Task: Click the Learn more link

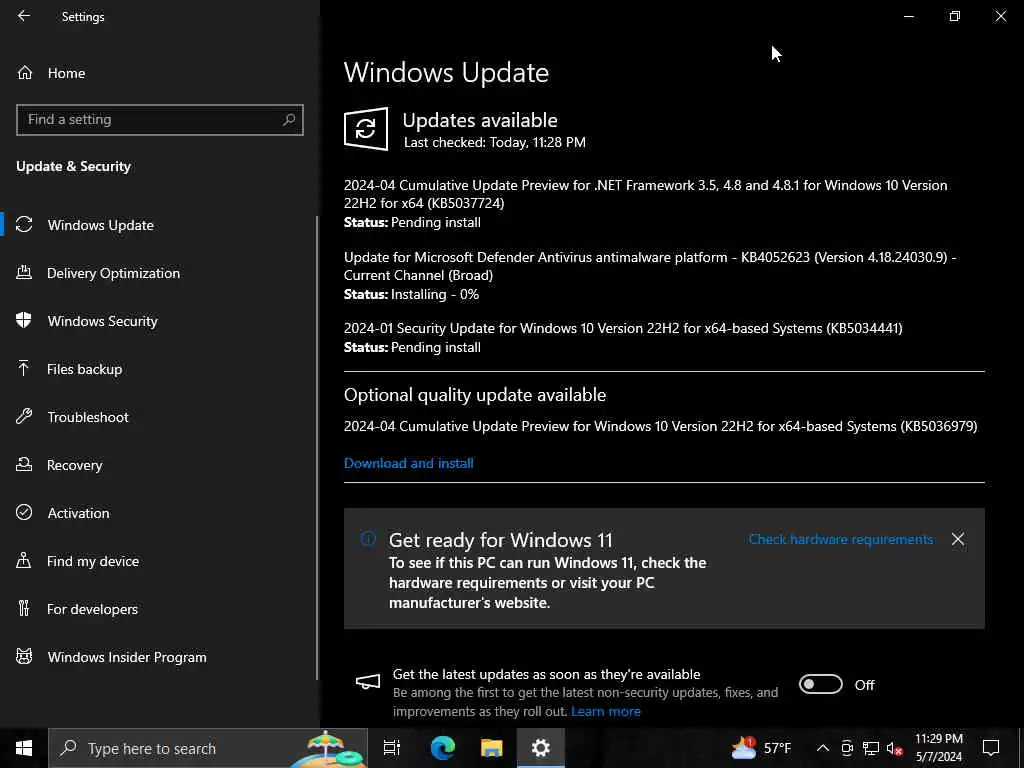Action: click(x=605, y=712)
